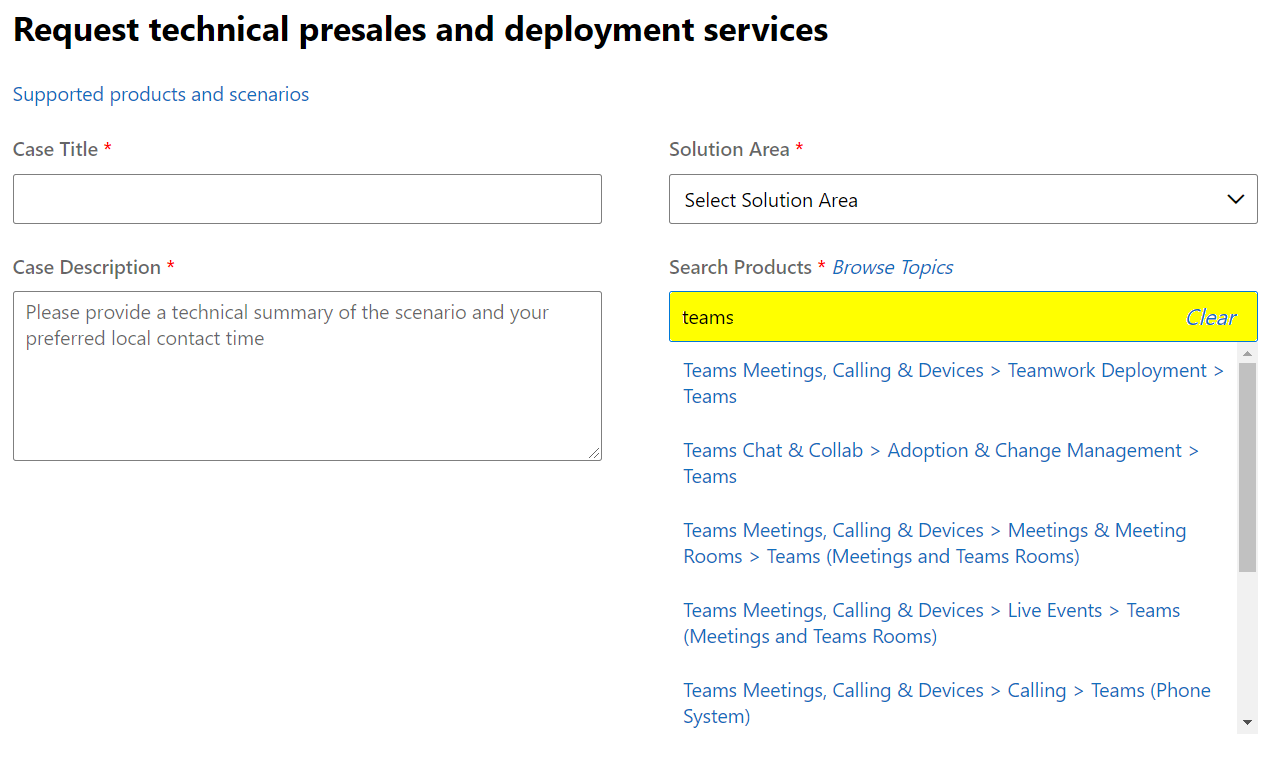This screenshot has width=1286, height=761.
Task: Clear the product search text
Action: pos(1210,317)
